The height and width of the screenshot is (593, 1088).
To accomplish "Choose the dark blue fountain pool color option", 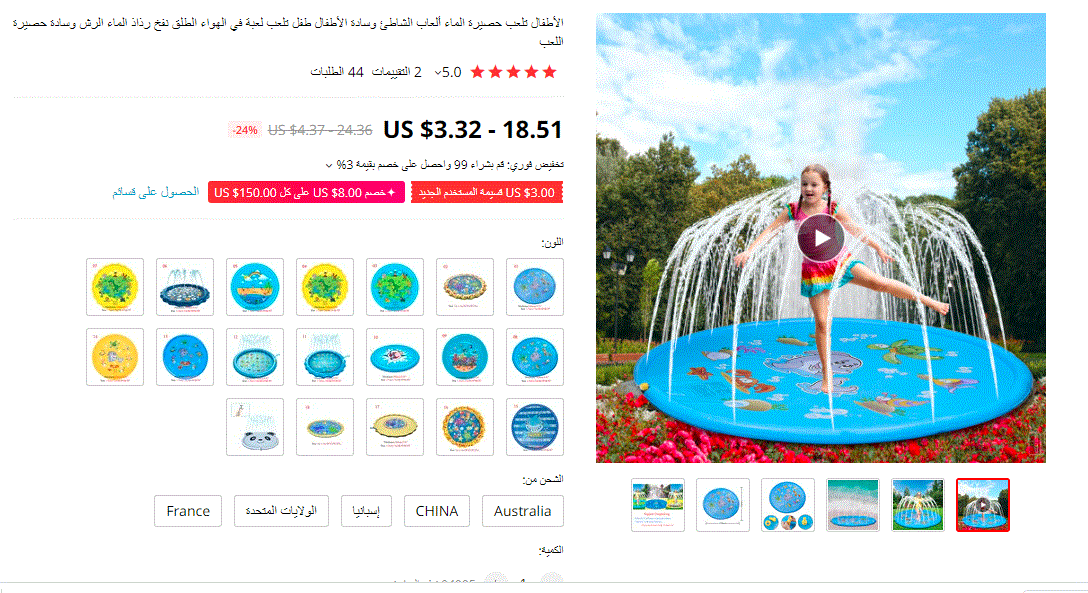I will (x=185, y=286).
